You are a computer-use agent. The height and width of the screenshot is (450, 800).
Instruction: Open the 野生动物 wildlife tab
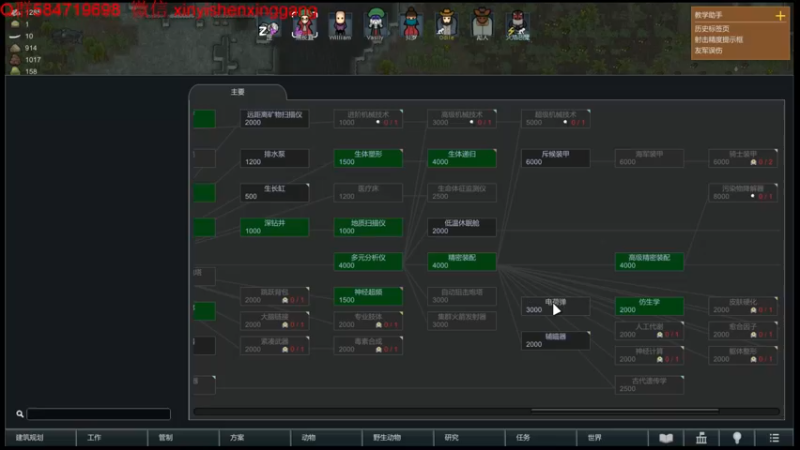click(x=397, y=438)
